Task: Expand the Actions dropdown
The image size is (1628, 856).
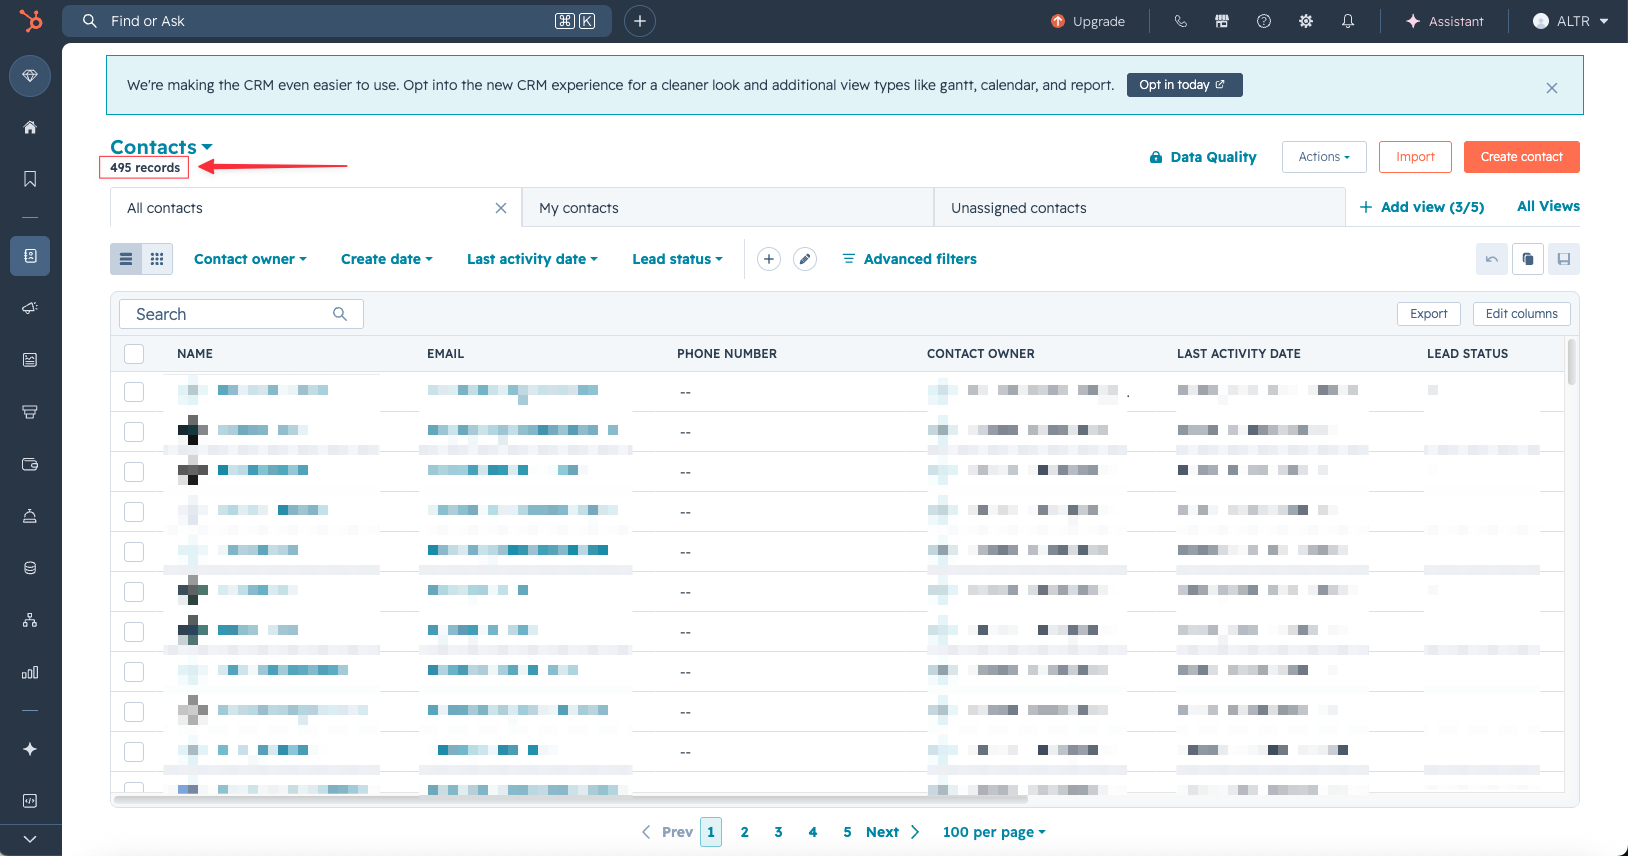Action: 1324,157
